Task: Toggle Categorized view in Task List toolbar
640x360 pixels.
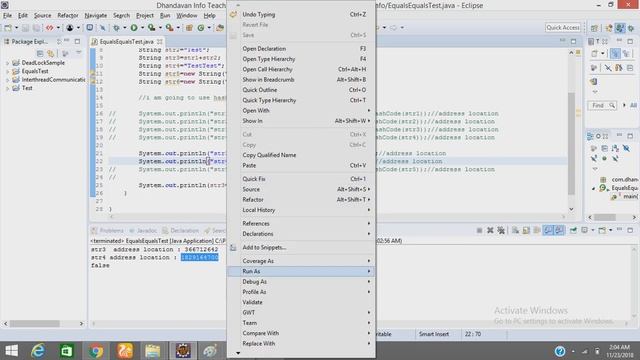Action: 615,53
